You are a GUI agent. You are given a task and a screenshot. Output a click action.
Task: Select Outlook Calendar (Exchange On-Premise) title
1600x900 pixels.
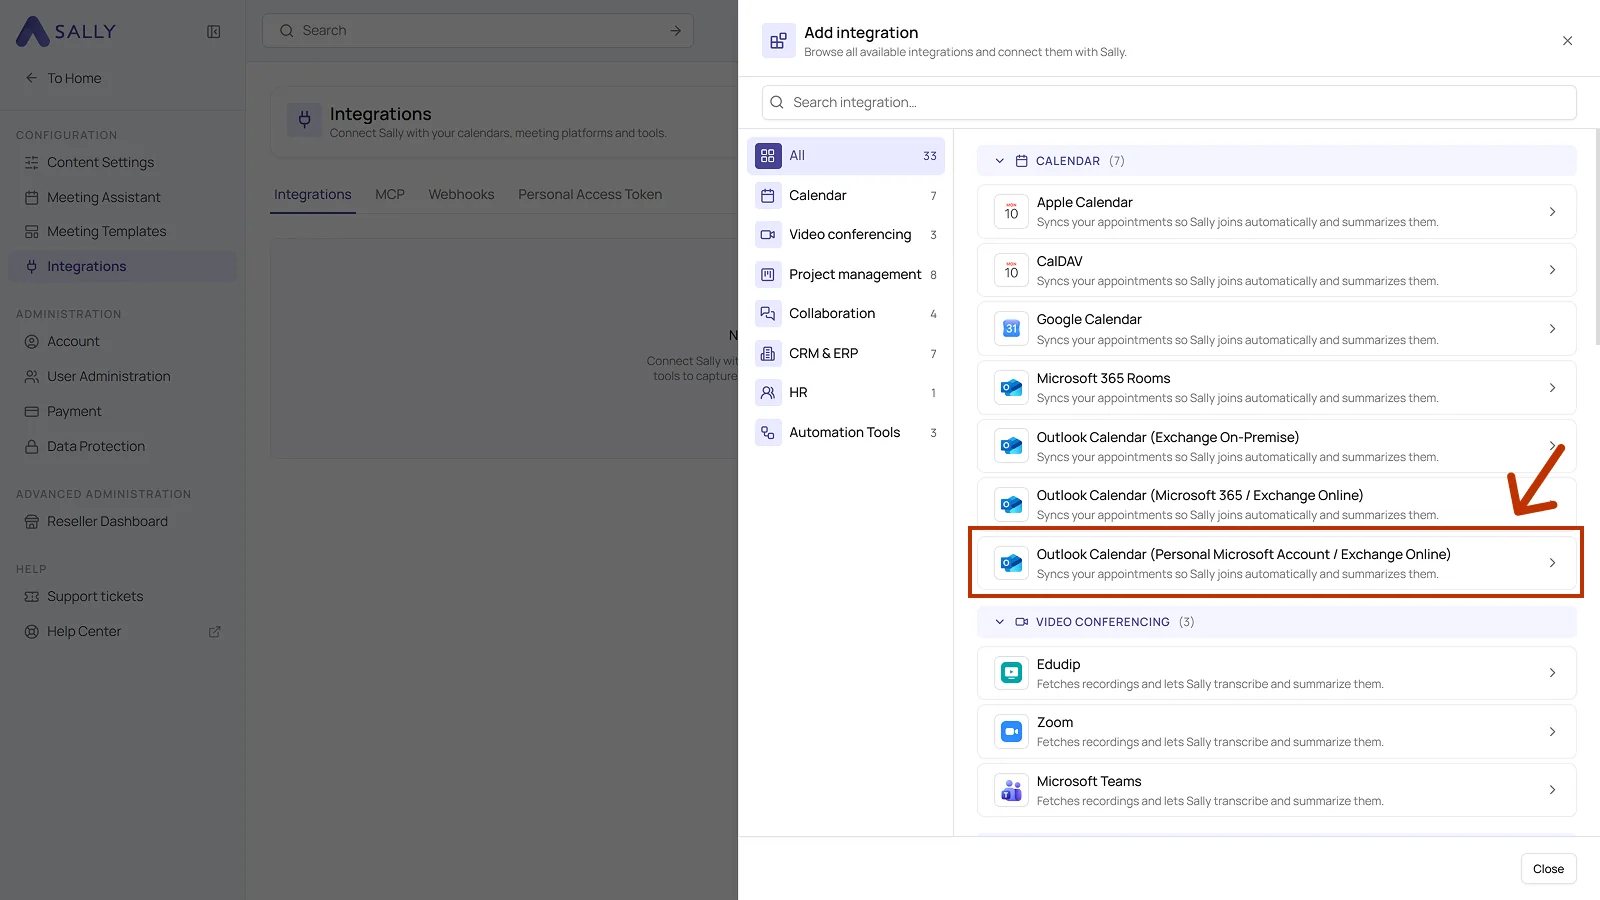(1167, 437)
